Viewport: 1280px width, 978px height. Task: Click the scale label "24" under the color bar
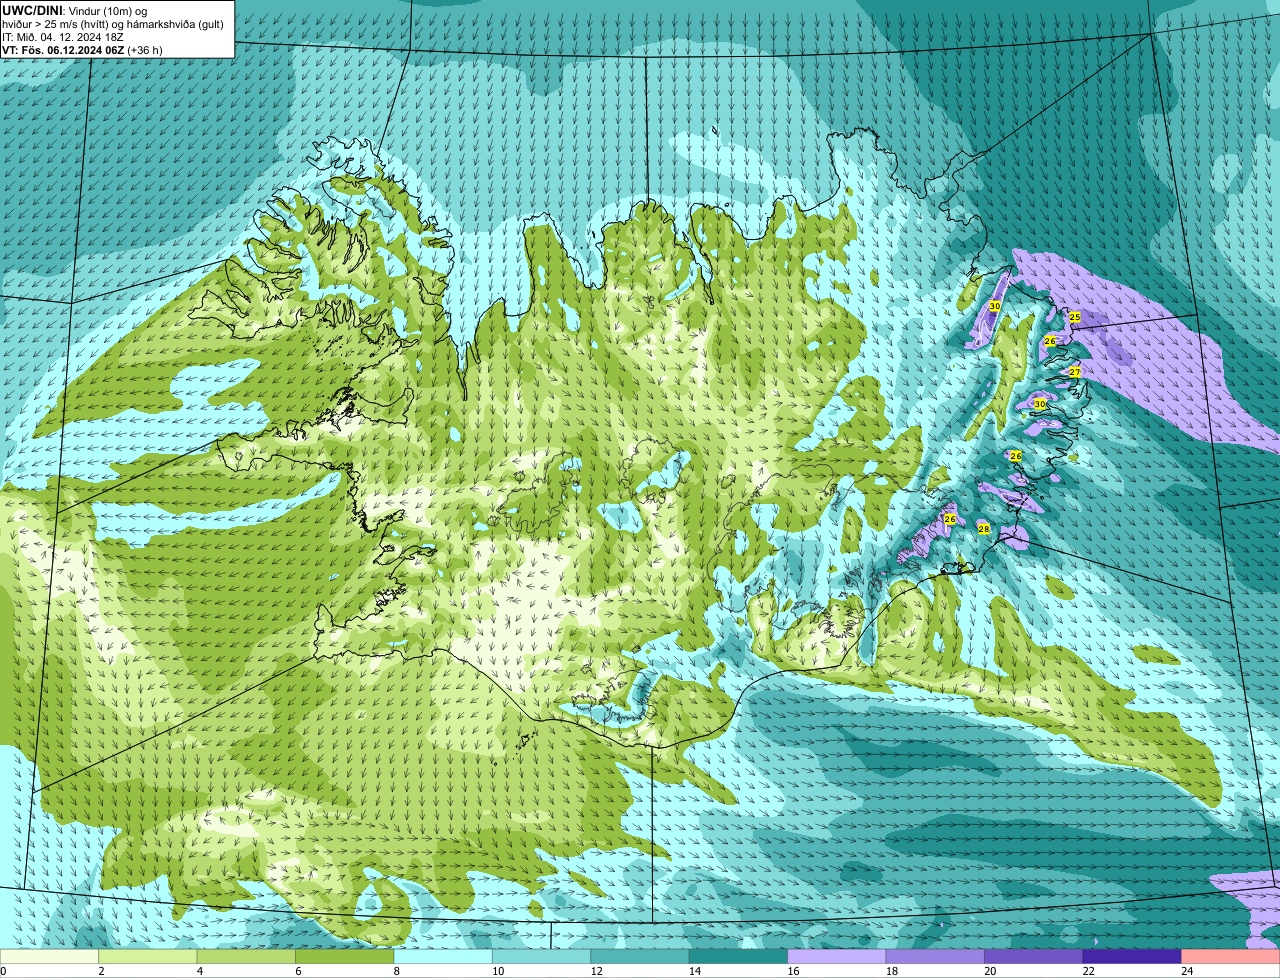click(x=1185, y=971)
